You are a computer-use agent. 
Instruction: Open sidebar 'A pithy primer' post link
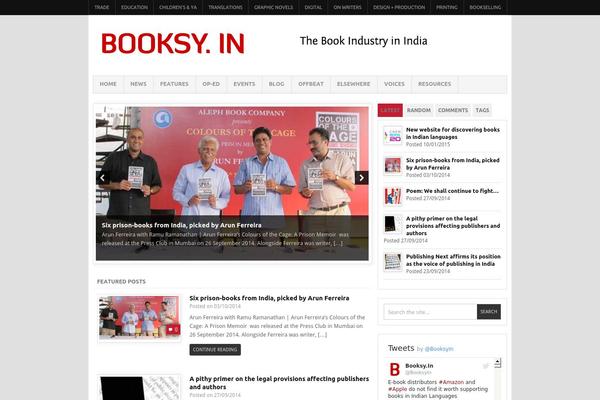click(x=453, y=226)
